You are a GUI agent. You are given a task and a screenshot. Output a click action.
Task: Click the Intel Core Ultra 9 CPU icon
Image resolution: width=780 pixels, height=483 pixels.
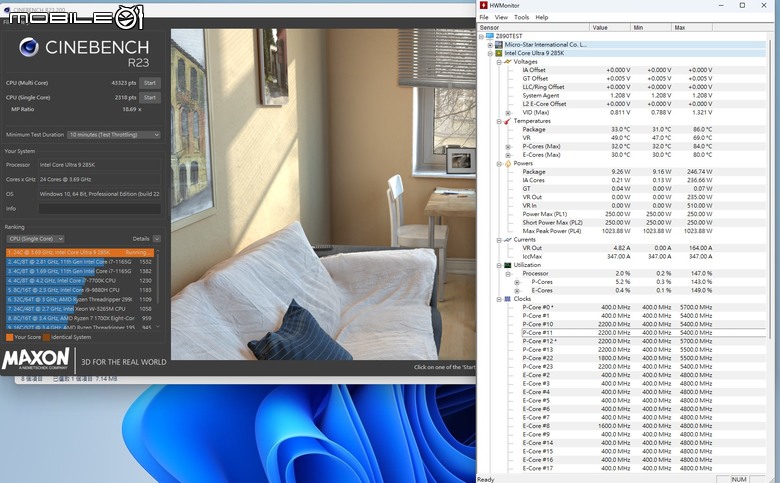[x=498, y=53]
